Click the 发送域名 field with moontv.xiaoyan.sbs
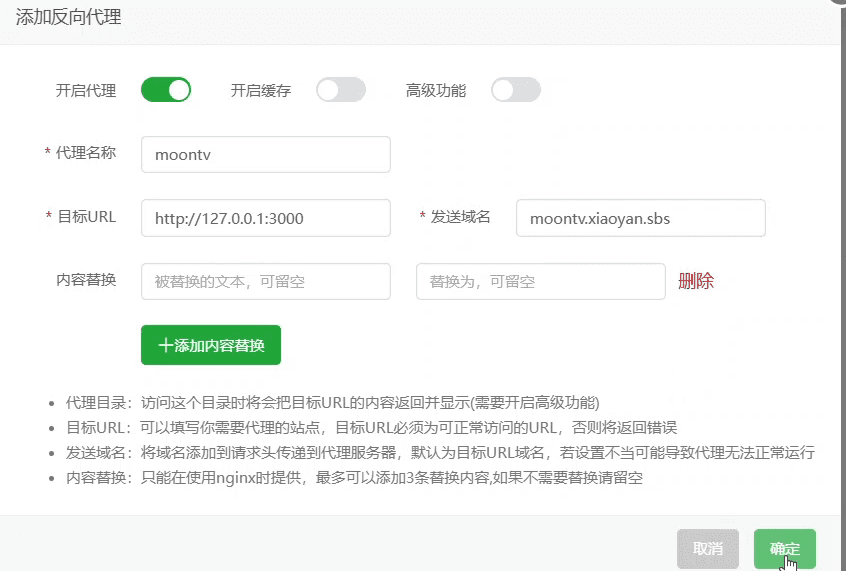This screenshot has width=846, height=571. [x=640, y=218]
